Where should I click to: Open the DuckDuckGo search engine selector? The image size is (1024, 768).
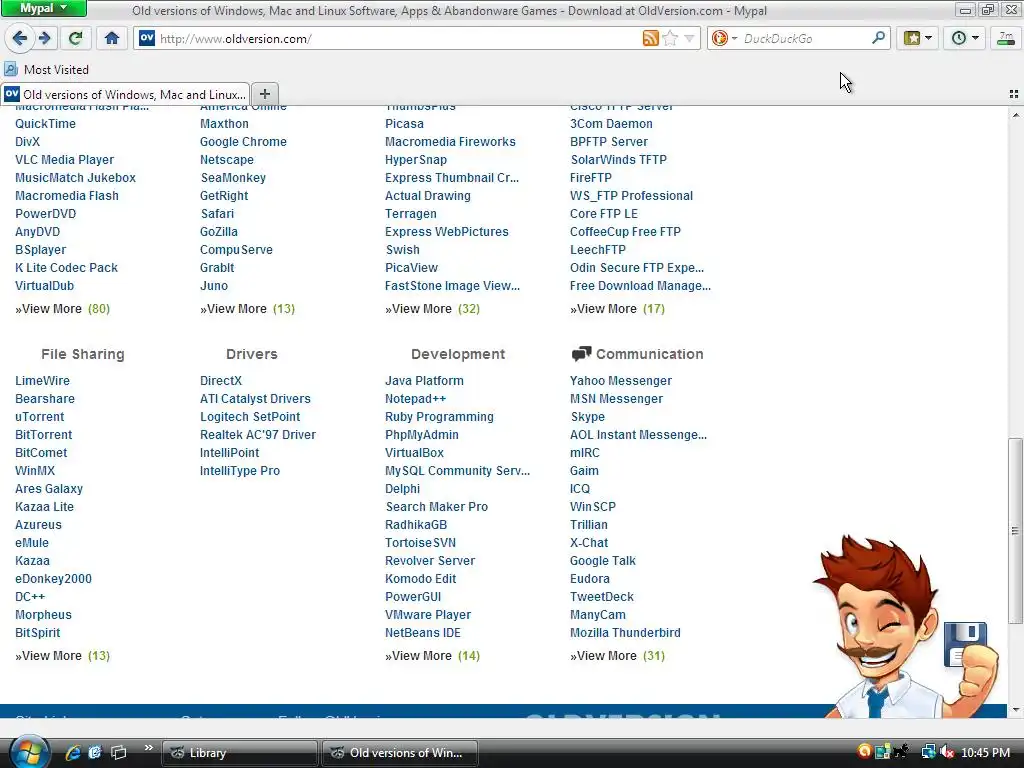[x=724, y=38]
